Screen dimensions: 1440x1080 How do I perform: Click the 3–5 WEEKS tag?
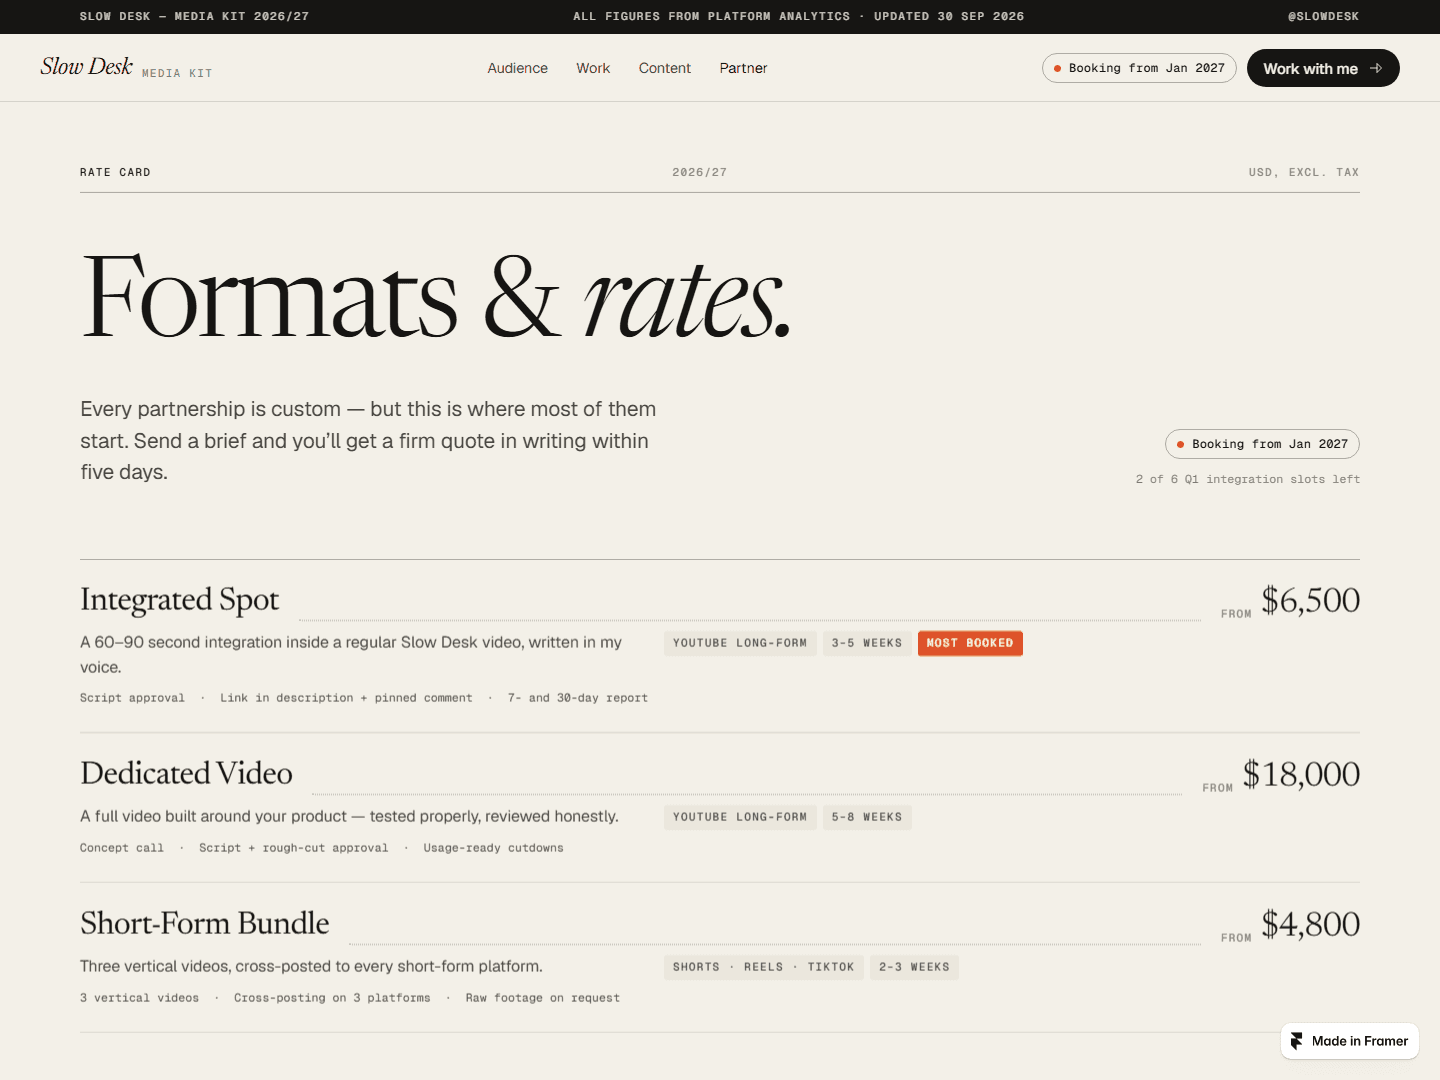pos(867,643)
